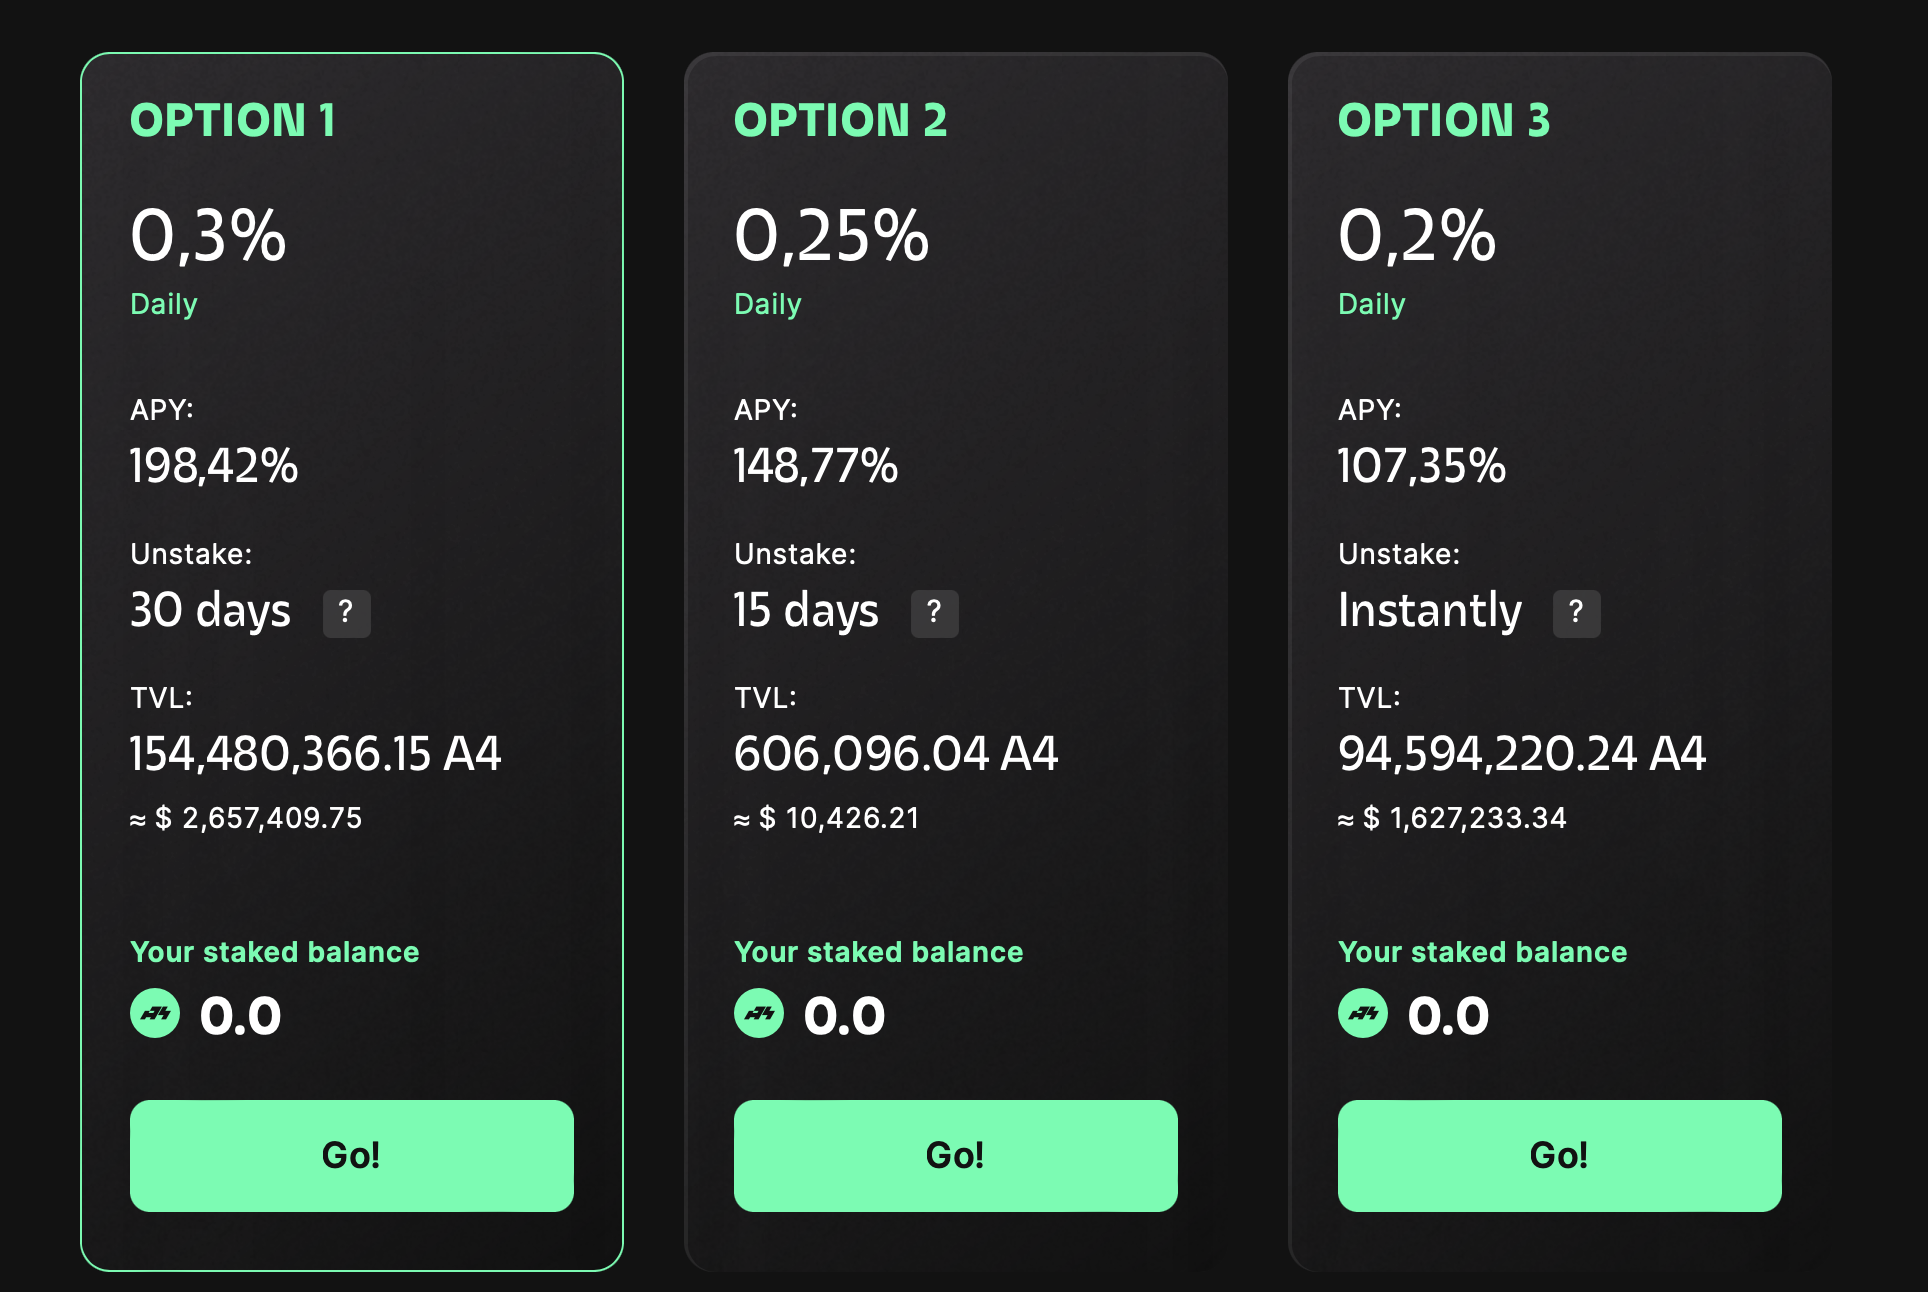
Task: Click the A4 token icon in Option 3
Action: pos(1363,1014)
